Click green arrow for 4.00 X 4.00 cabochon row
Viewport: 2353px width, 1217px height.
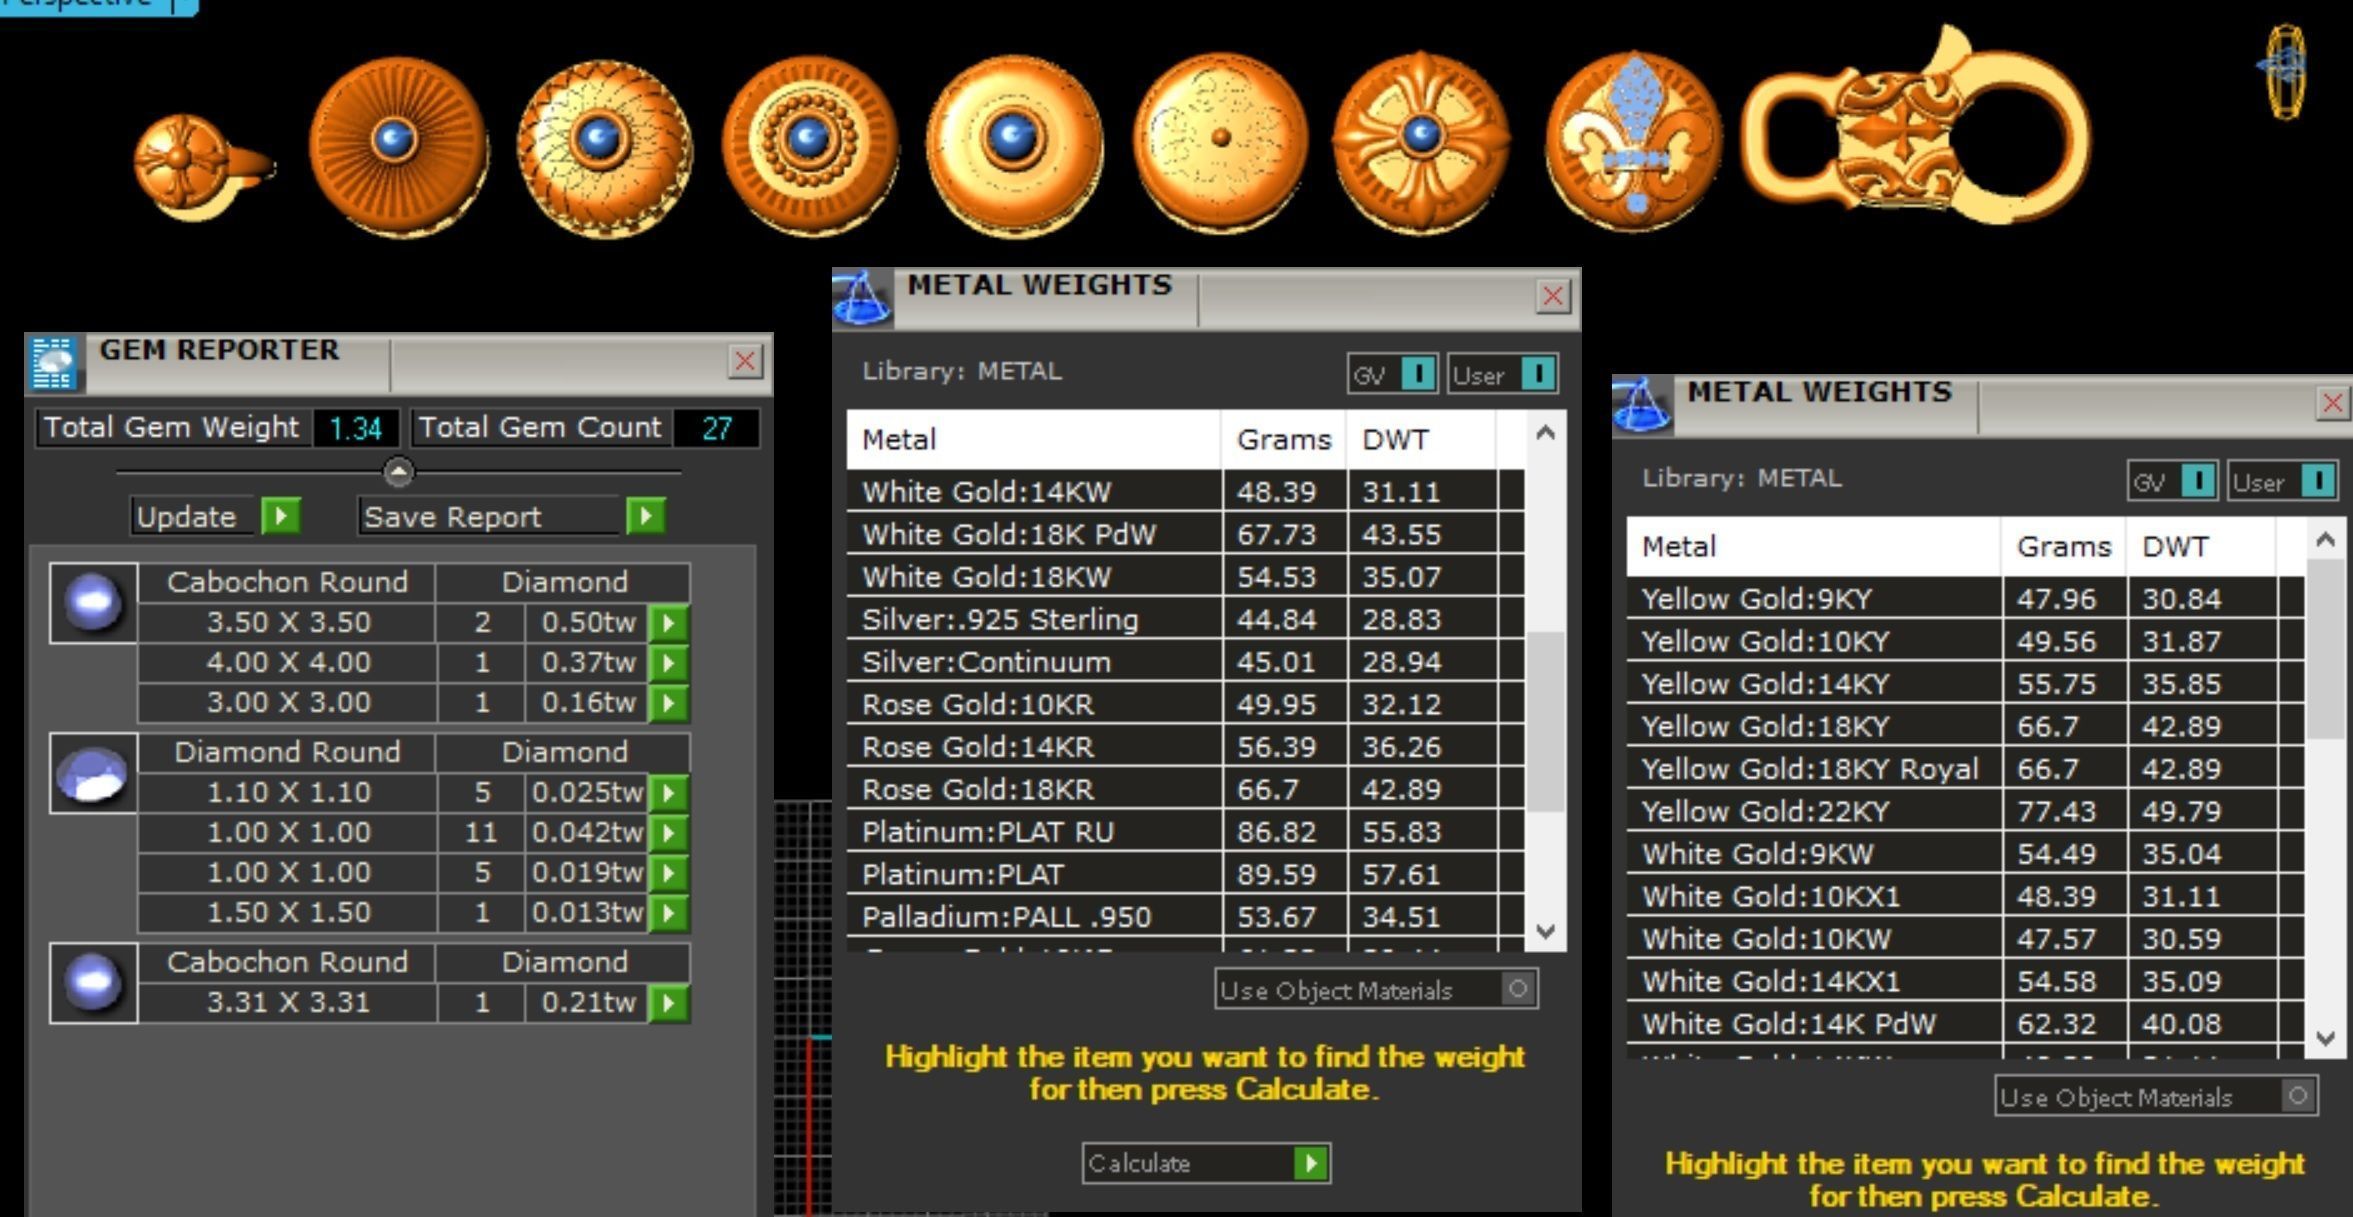[668, 663]
